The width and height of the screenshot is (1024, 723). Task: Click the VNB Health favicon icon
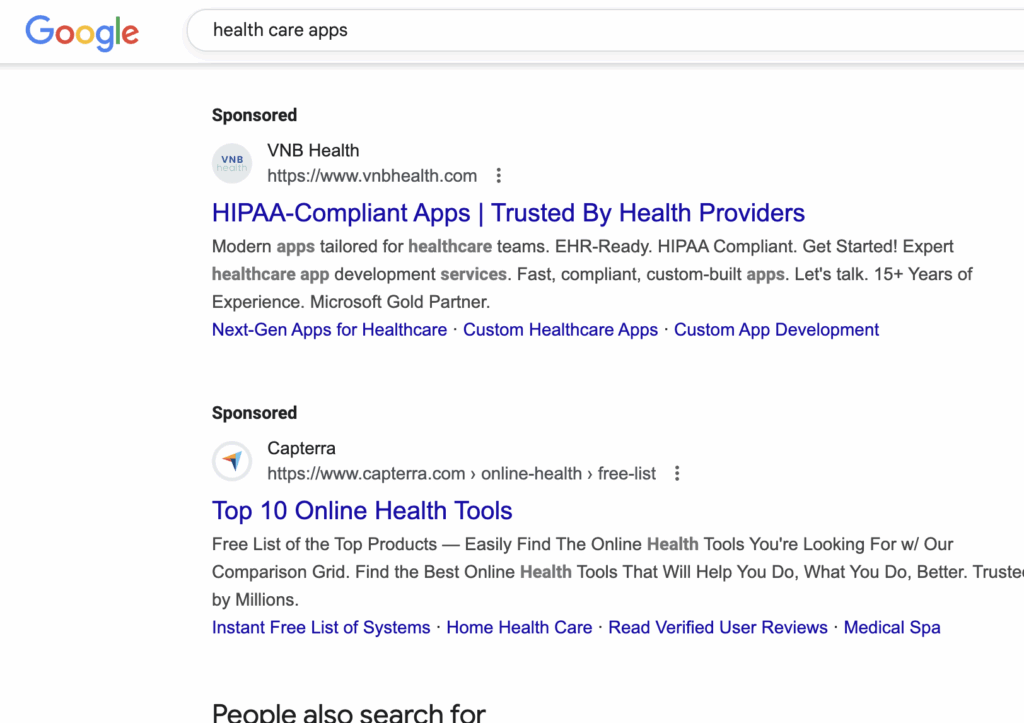[x=232, y=163]
